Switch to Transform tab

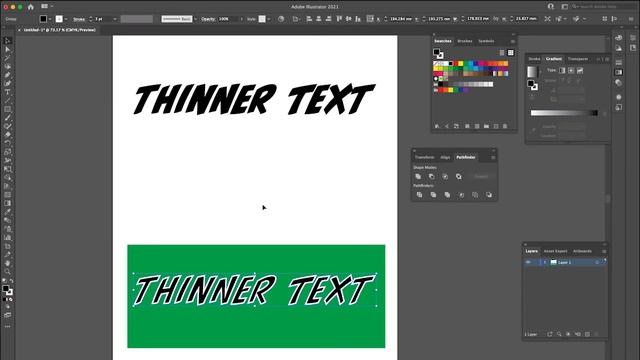coord(424,158)
